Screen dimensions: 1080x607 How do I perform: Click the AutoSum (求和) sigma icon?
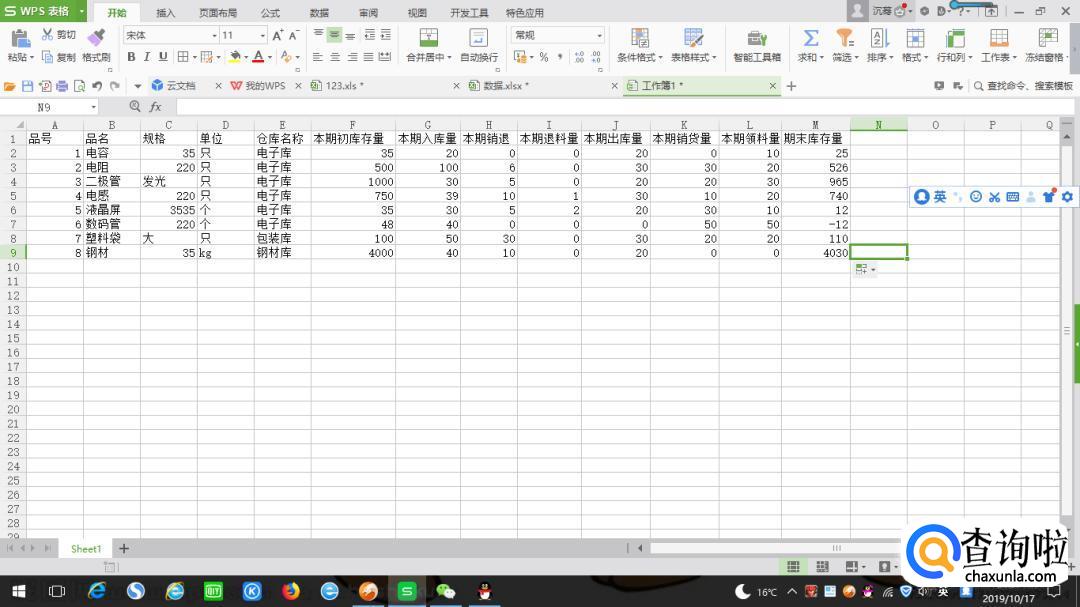[x=811, y=38]
